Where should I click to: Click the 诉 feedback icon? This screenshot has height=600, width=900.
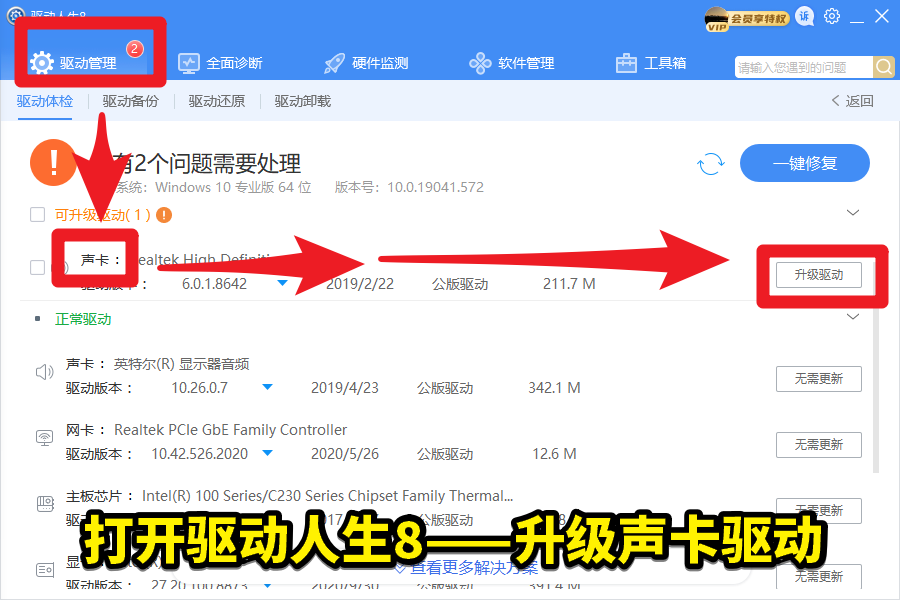click(x=804, y=17)
